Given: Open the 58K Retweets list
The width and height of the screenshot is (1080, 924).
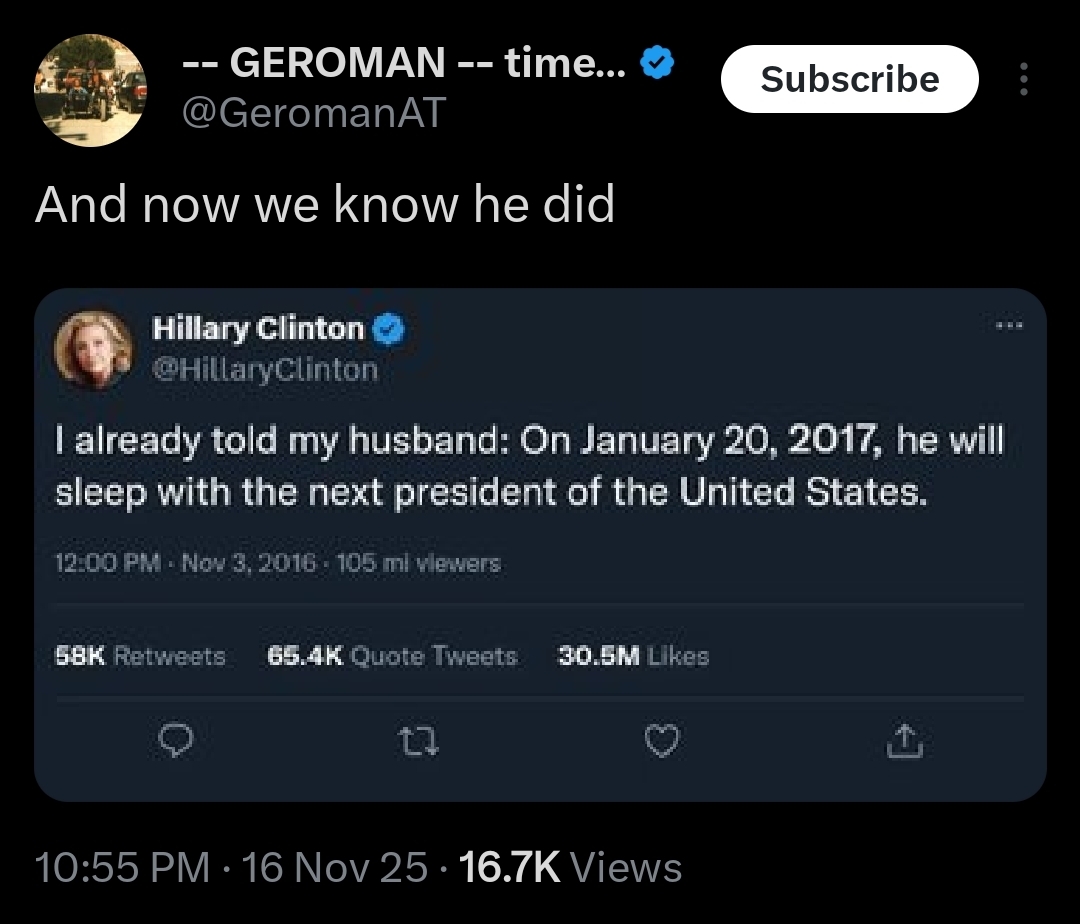Looking at the screenshot, I should point(141,655).
